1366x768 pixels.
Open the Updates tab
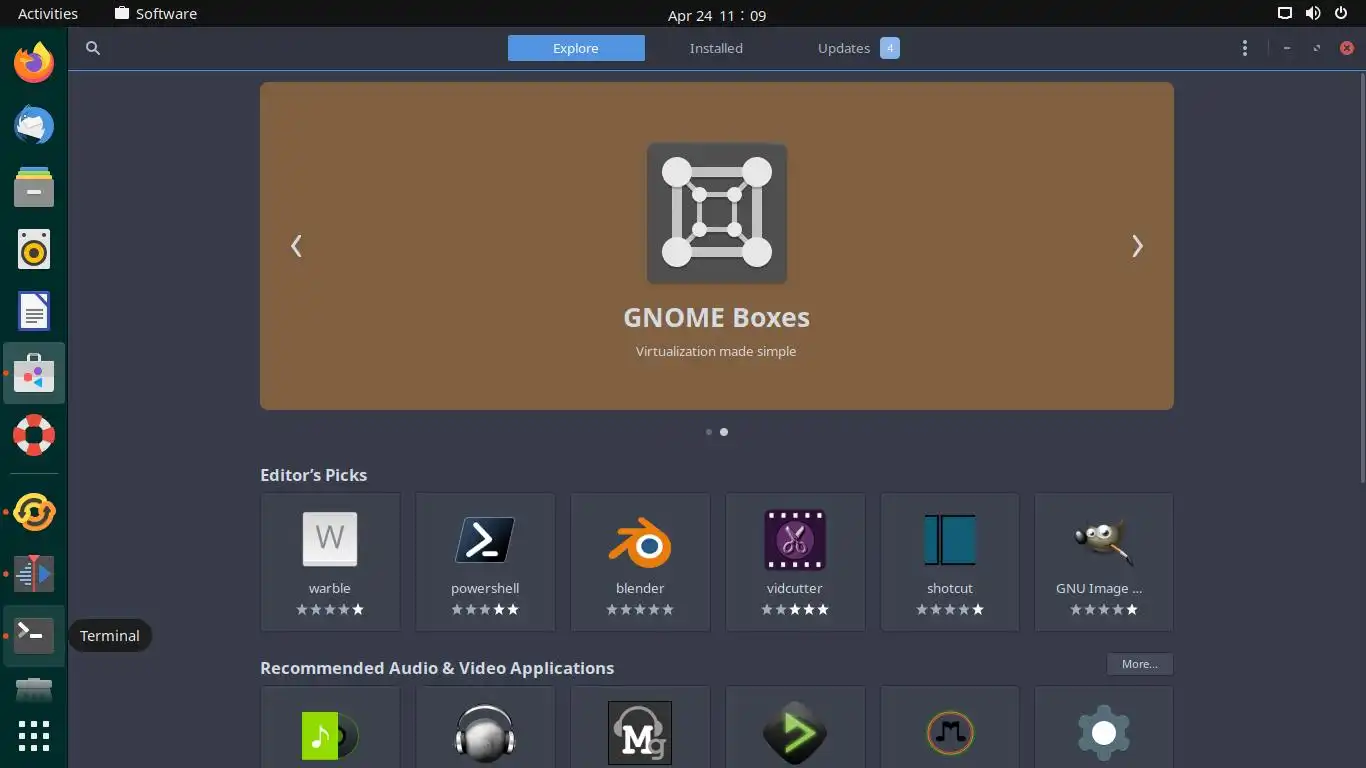click(858, 48)
